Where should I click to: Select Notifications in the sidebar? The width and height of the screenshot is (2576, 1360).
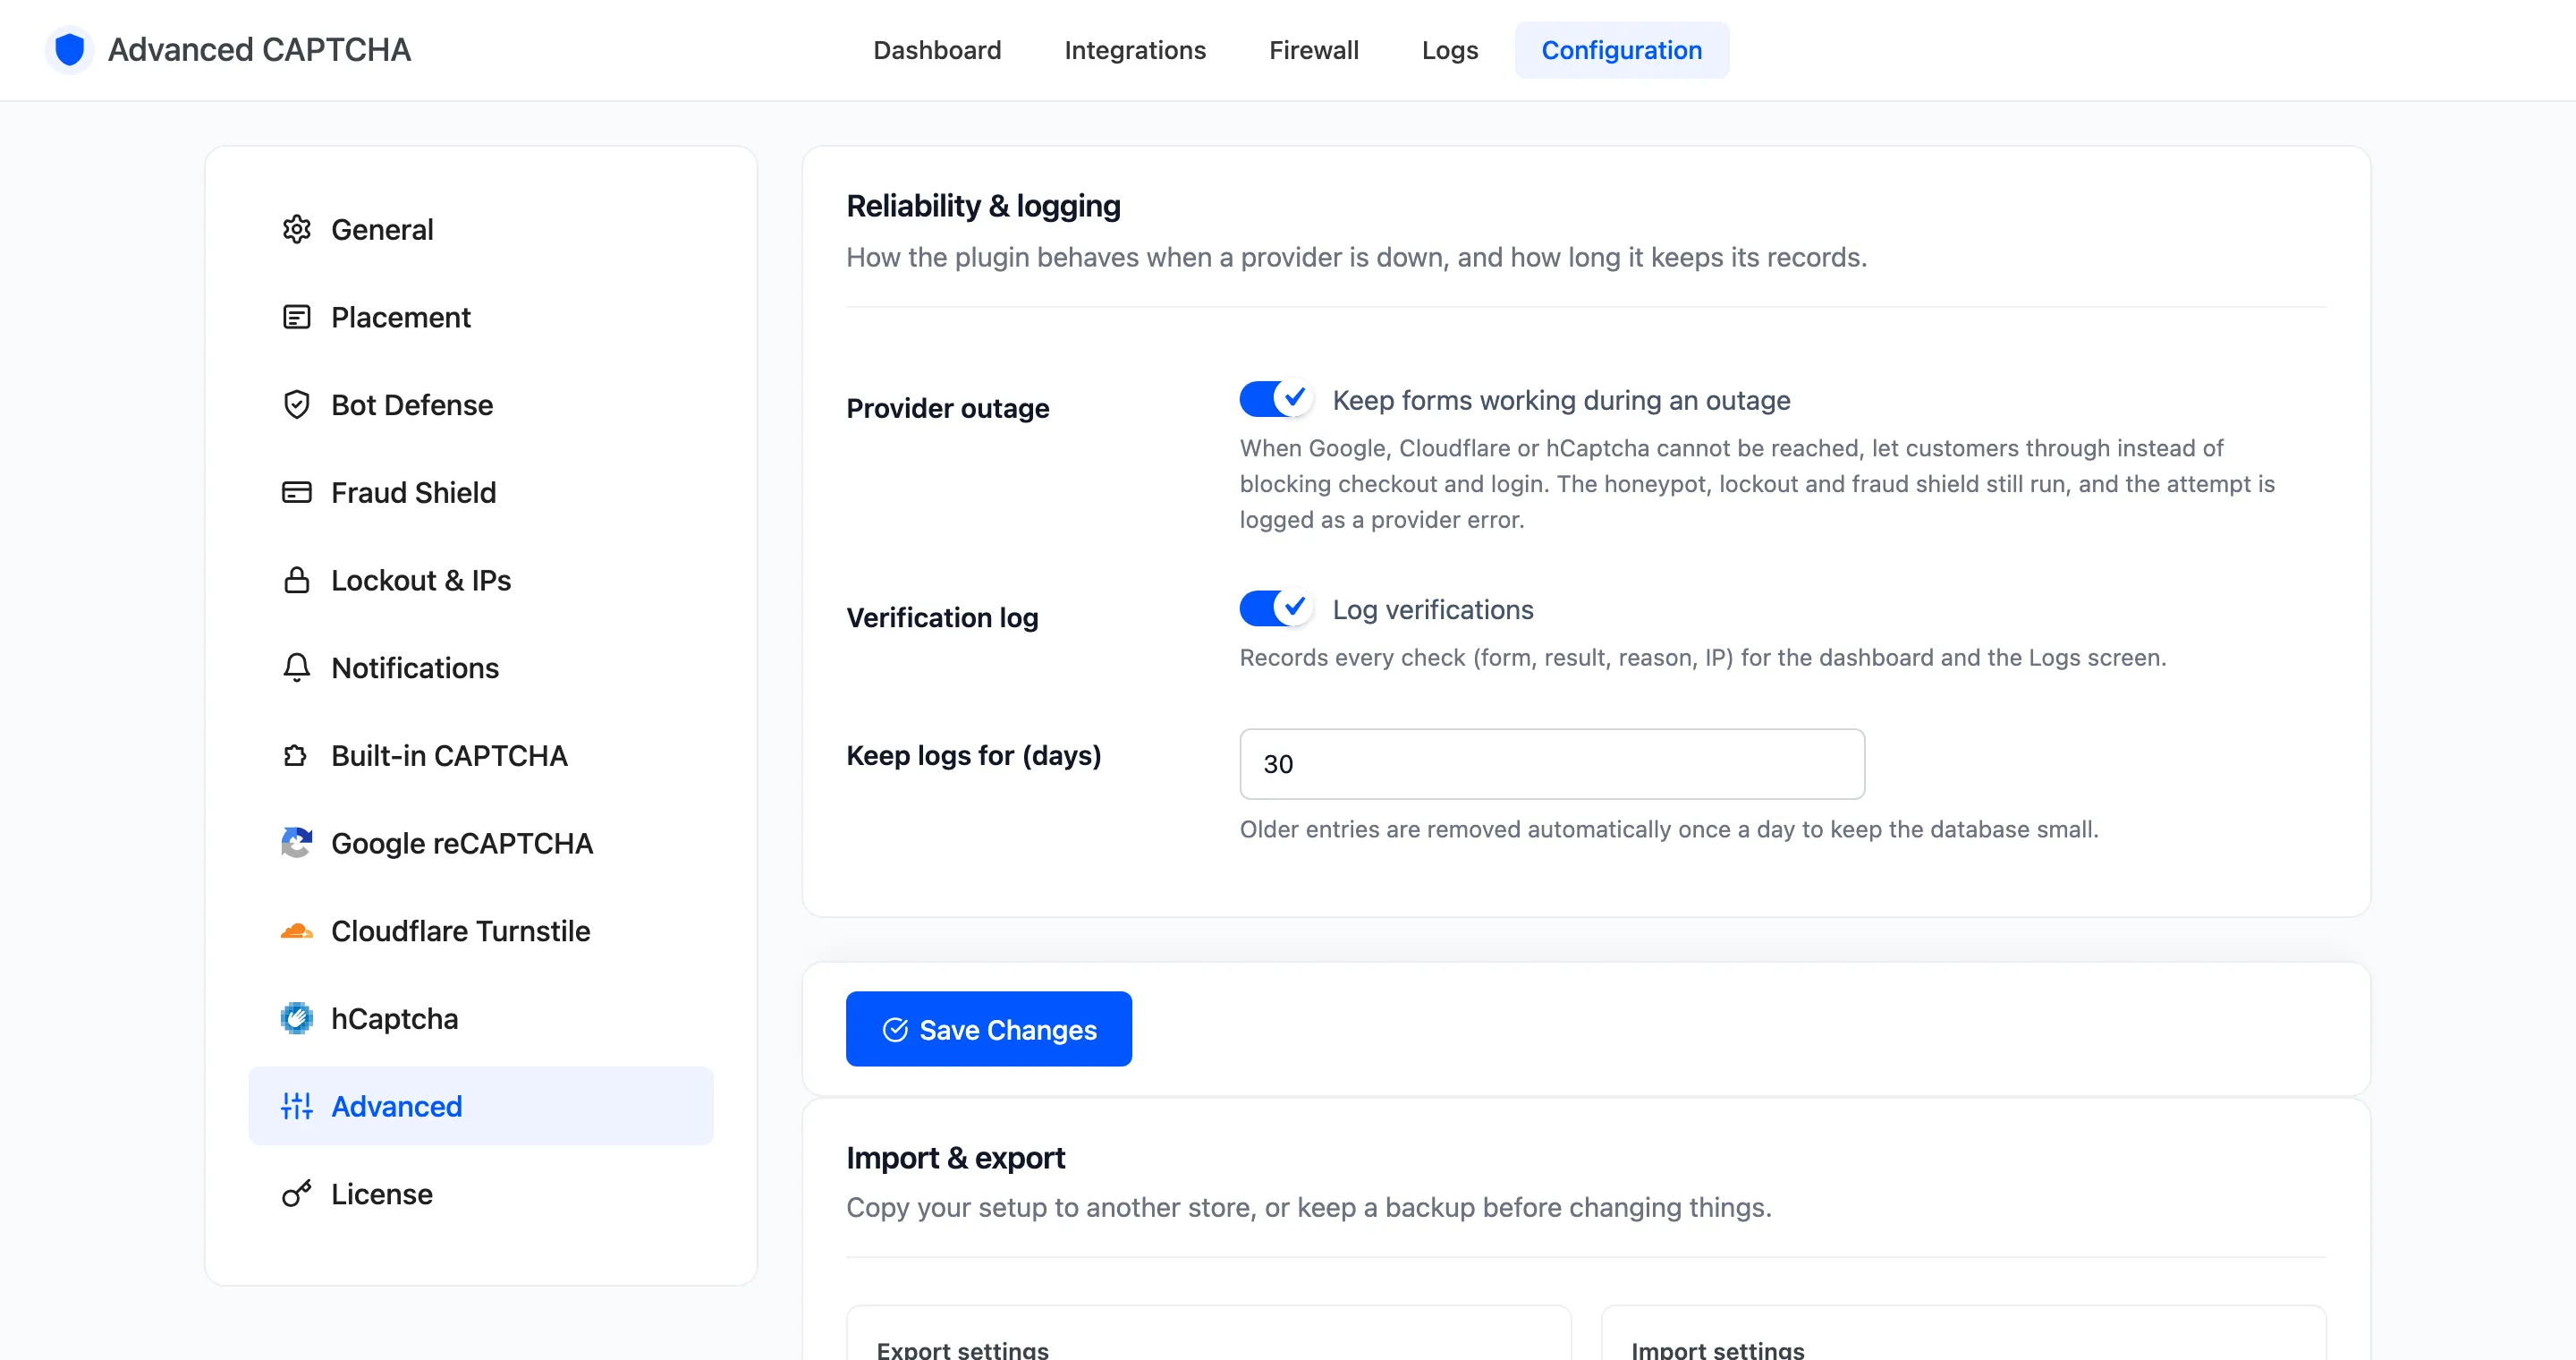(x=481, y=668)
